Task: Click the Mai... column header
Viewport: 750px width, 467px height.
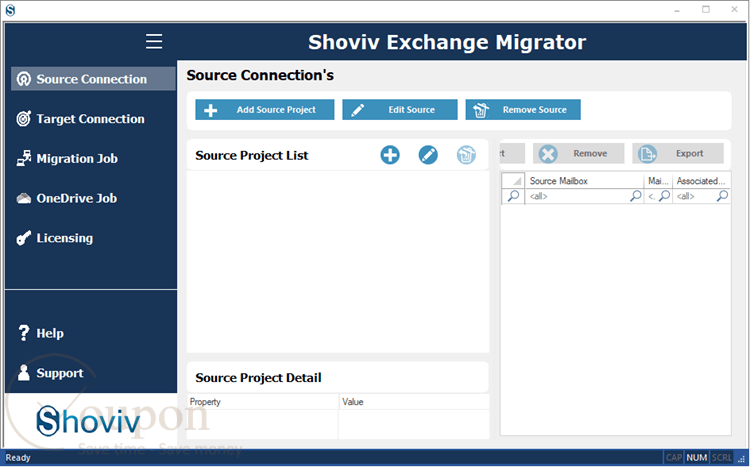Action: click(x=658, y=181)
